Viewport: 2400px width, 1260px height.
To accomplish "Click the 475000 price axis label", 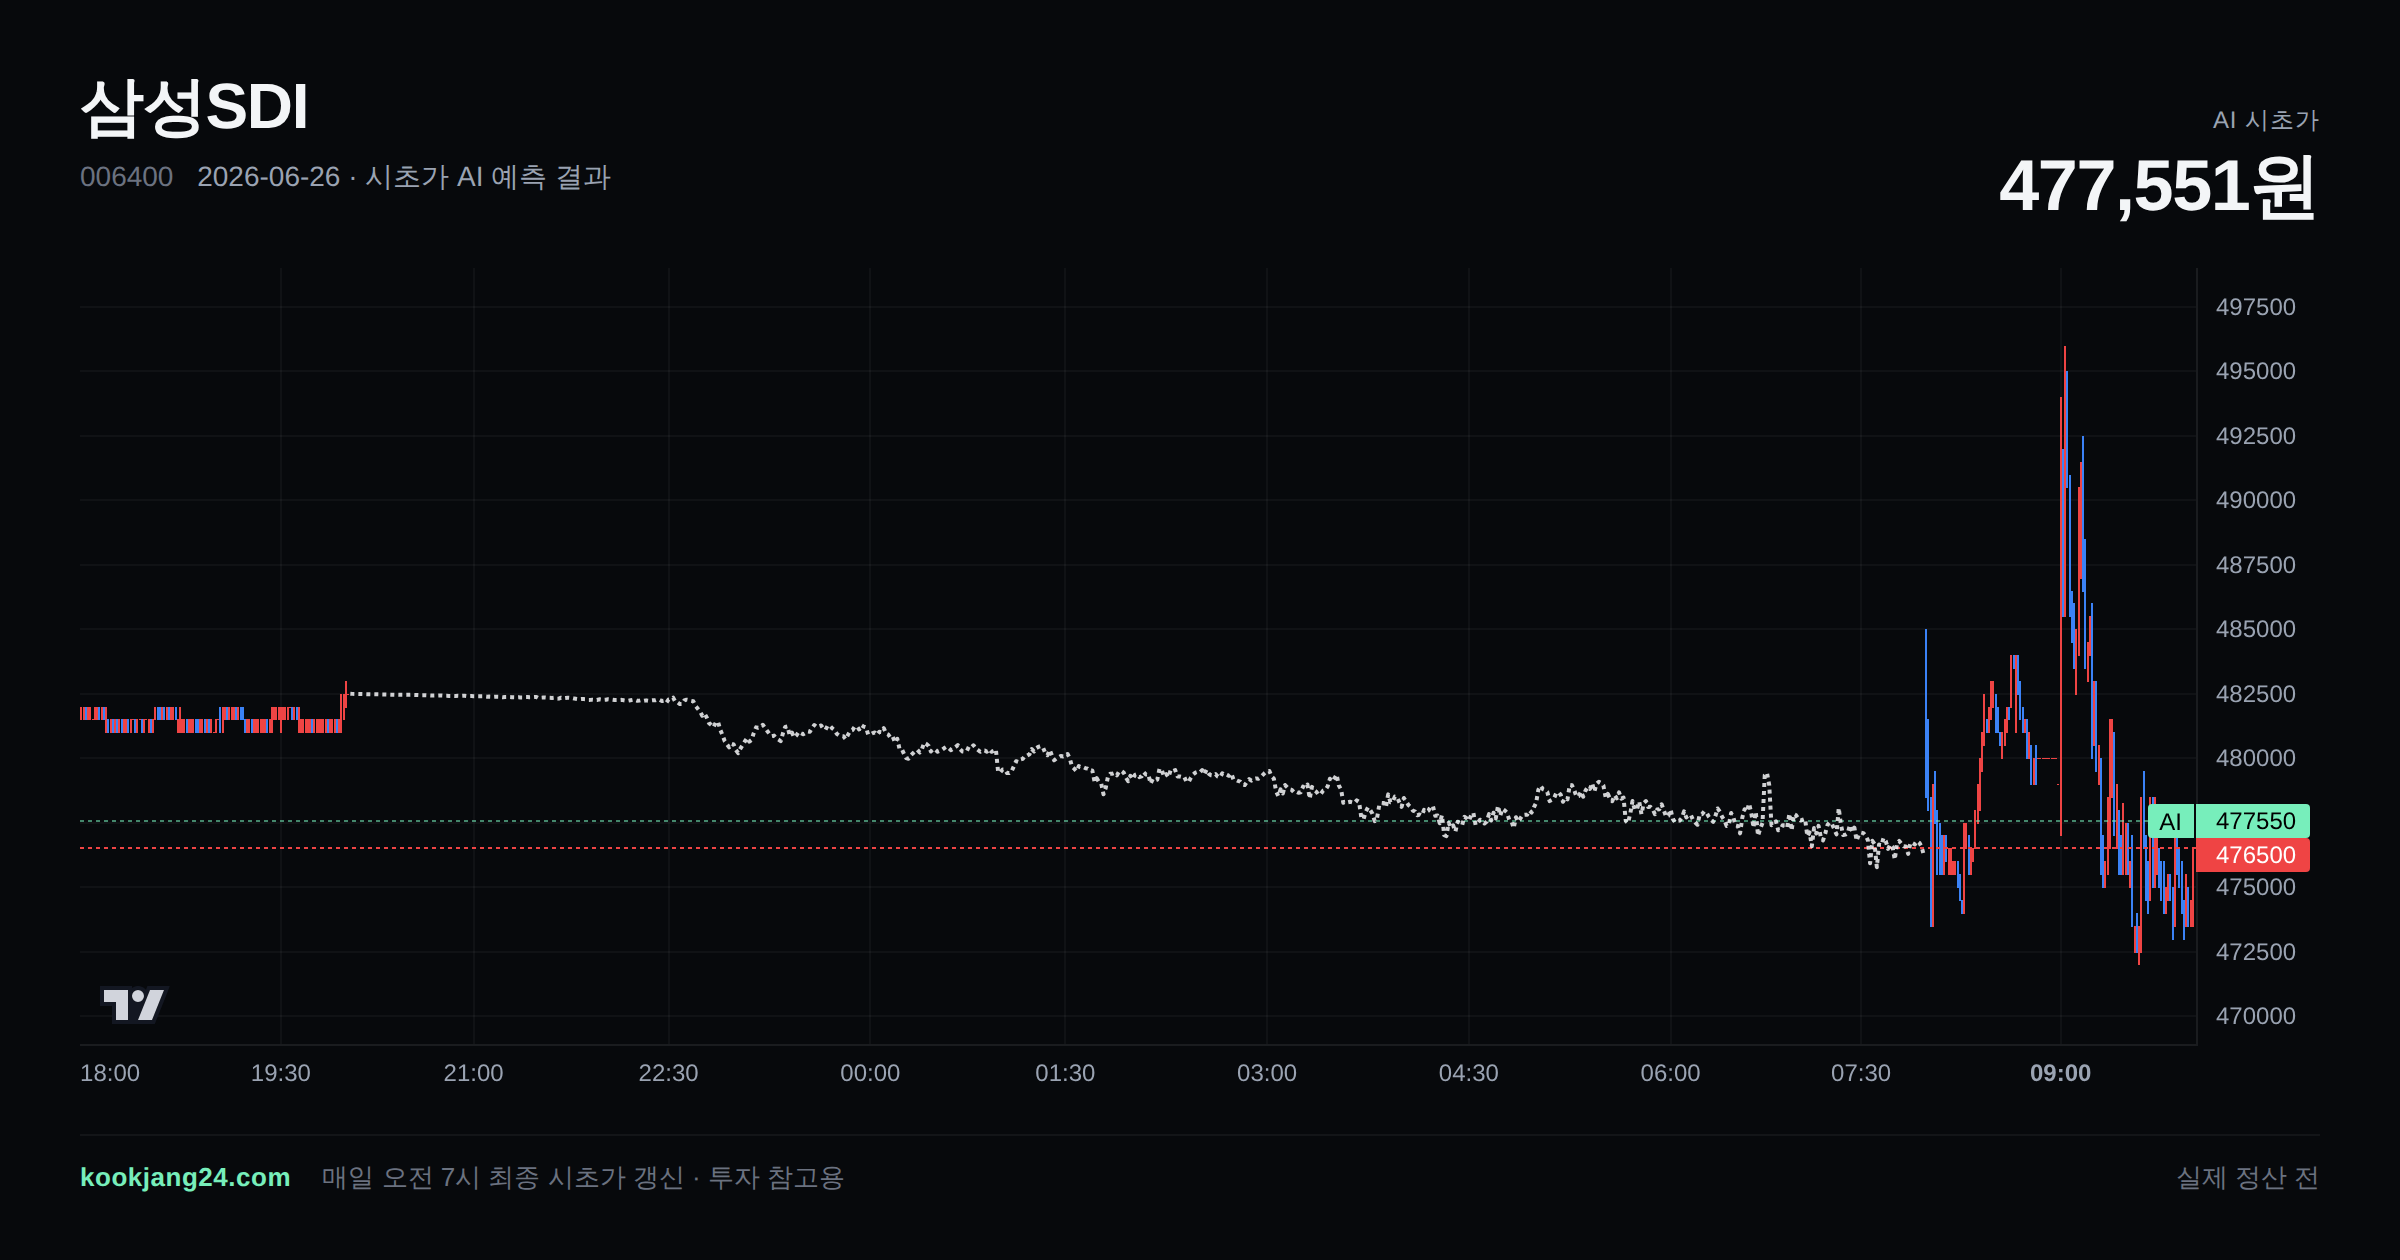I will 2255,887.
